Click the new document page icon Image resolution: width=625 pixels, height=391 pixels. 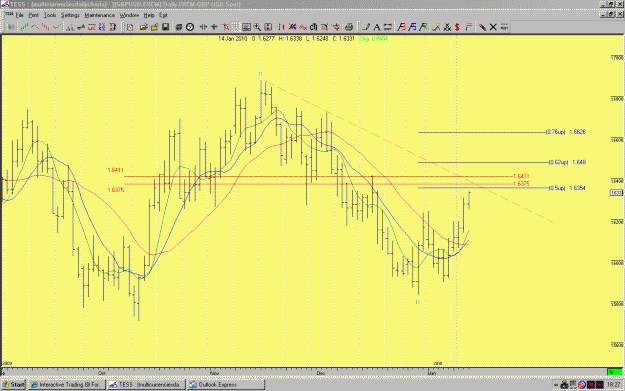130,27
